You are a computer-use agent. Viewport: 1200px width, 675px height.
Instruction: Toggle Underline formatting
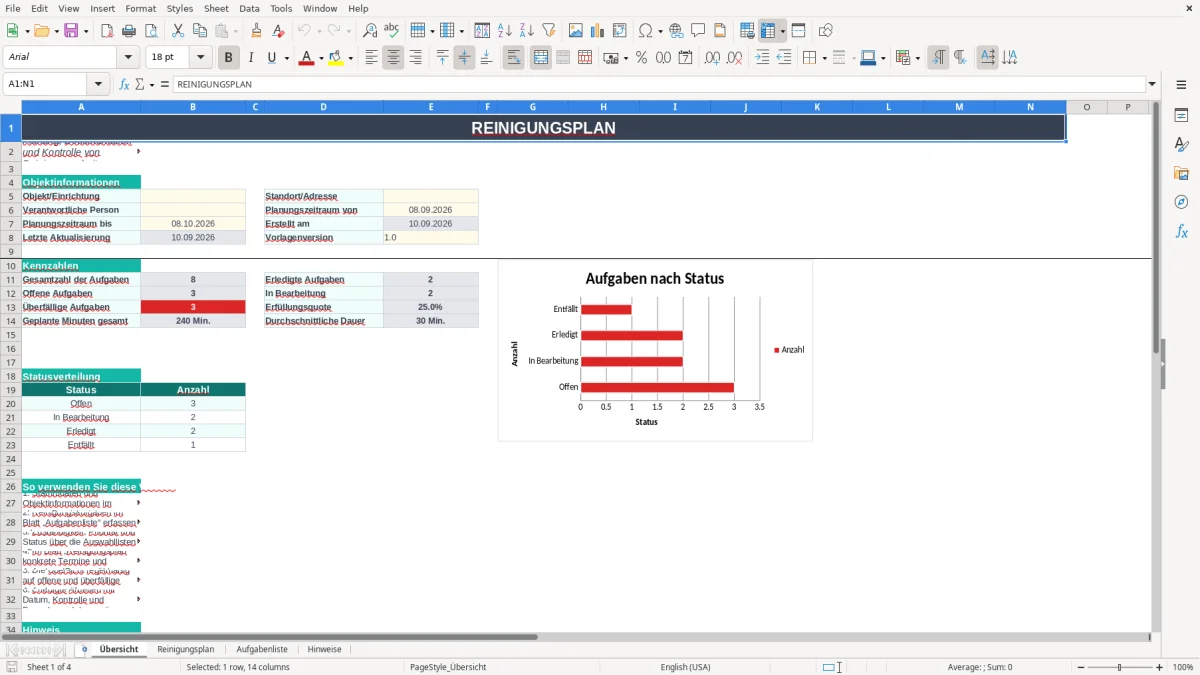point(272,58)
